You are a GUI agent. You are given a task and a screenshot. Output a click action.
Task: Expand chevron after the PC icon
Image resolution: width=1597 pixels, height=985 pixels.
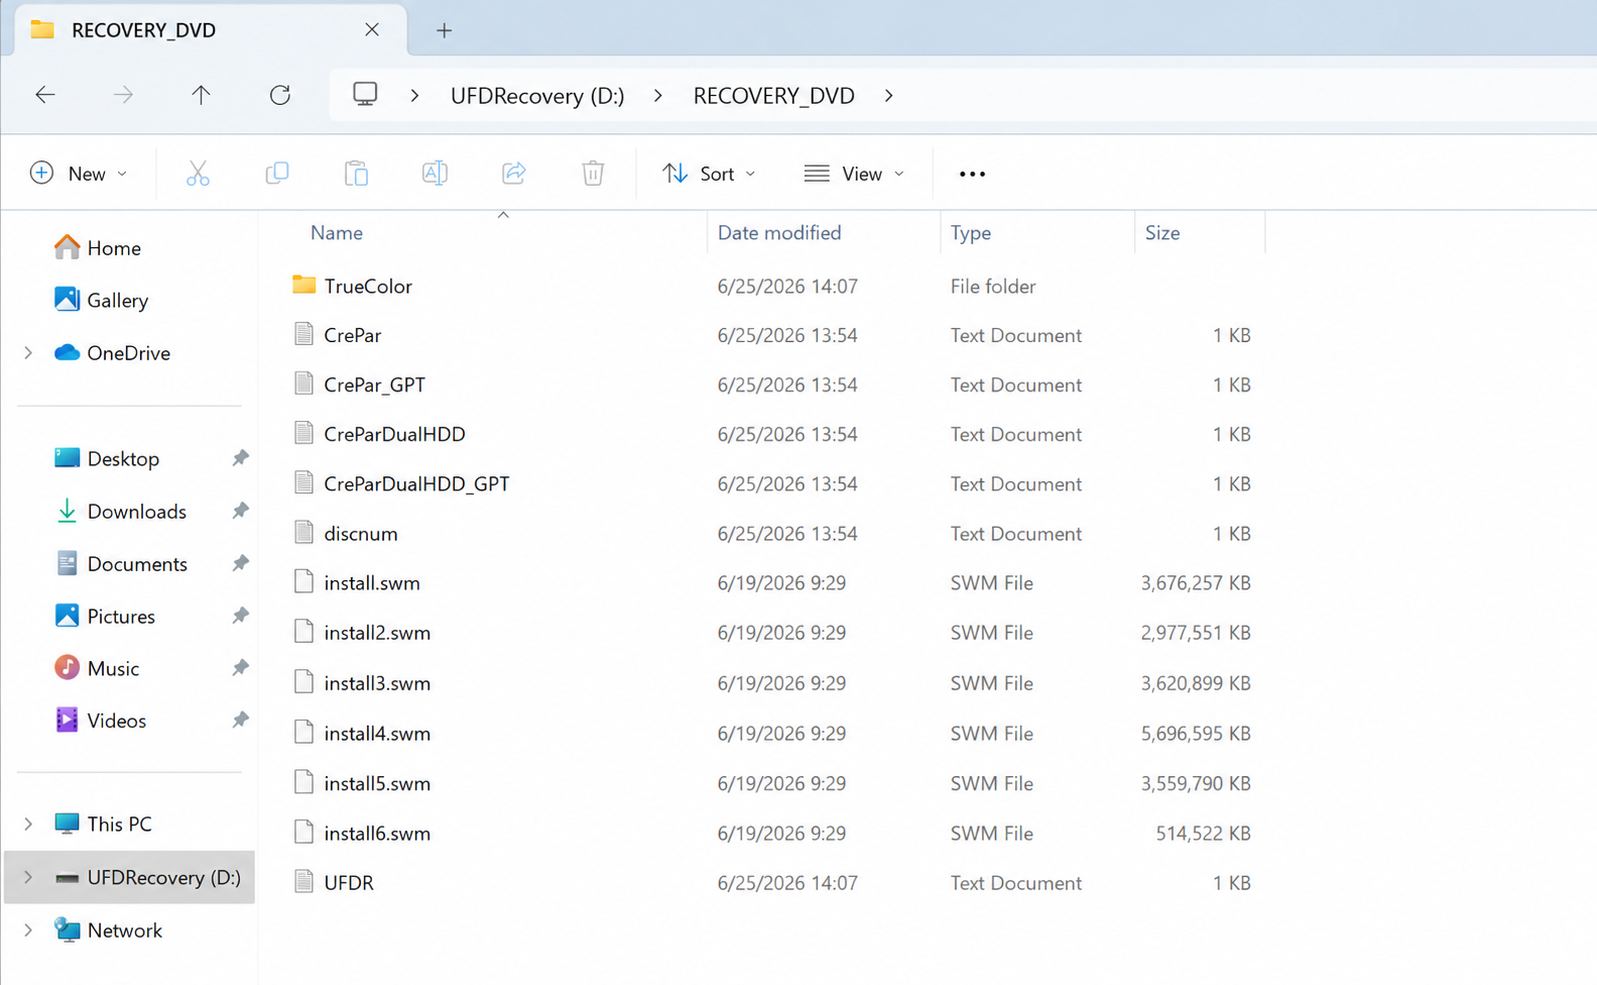pyautogui.click(x=414, y=96)
